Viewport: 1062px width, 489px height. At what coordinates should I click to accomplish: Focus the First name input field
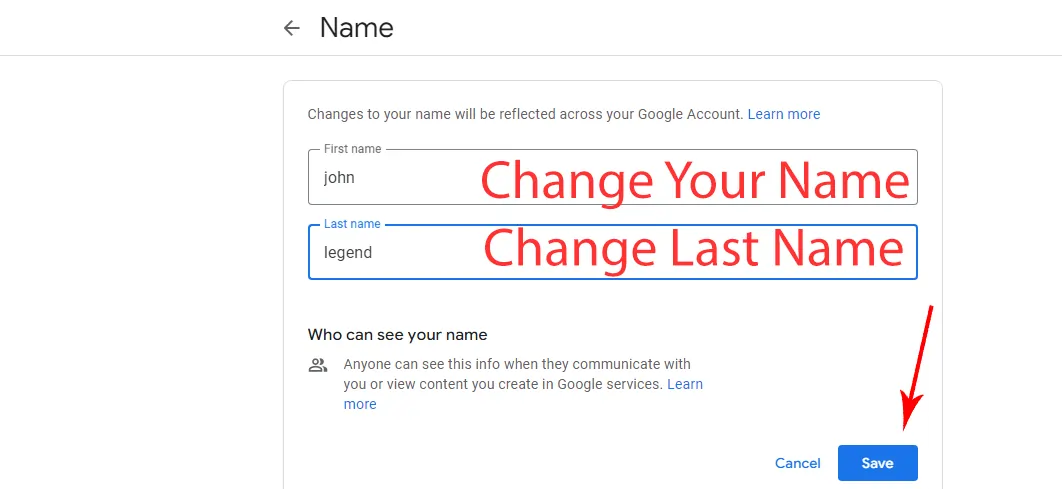[612, 177]
